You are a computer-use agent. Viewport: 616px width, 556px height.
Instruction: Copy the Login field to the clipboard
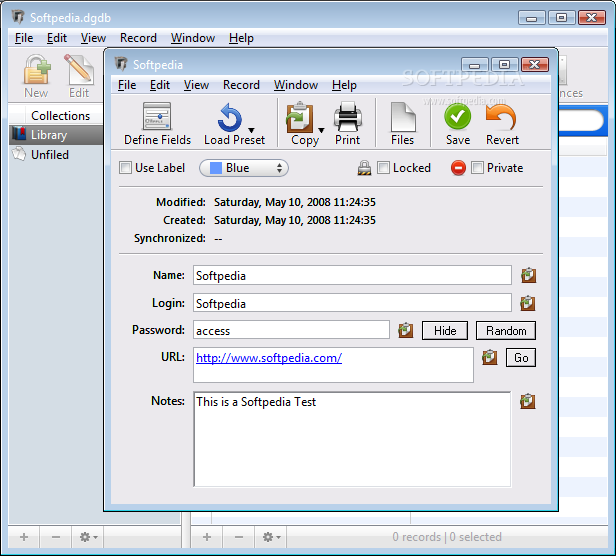click(x=528, y=303)
